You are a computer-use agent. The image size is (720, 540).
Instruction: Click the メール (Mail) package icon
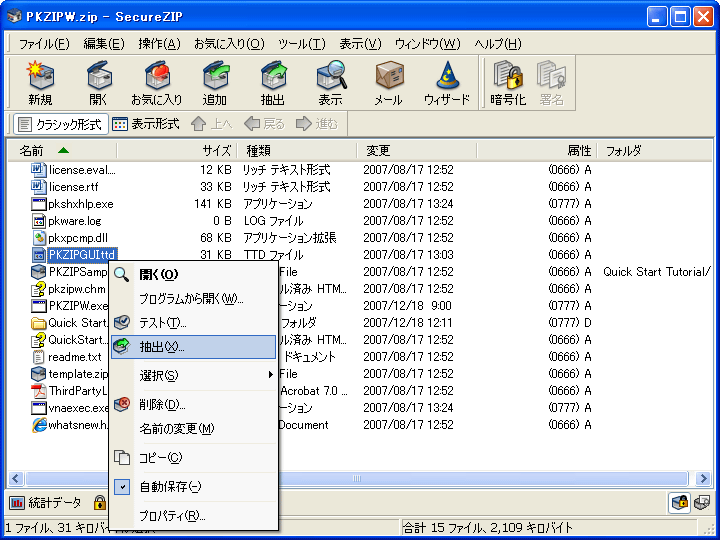[x=389, y=75]
